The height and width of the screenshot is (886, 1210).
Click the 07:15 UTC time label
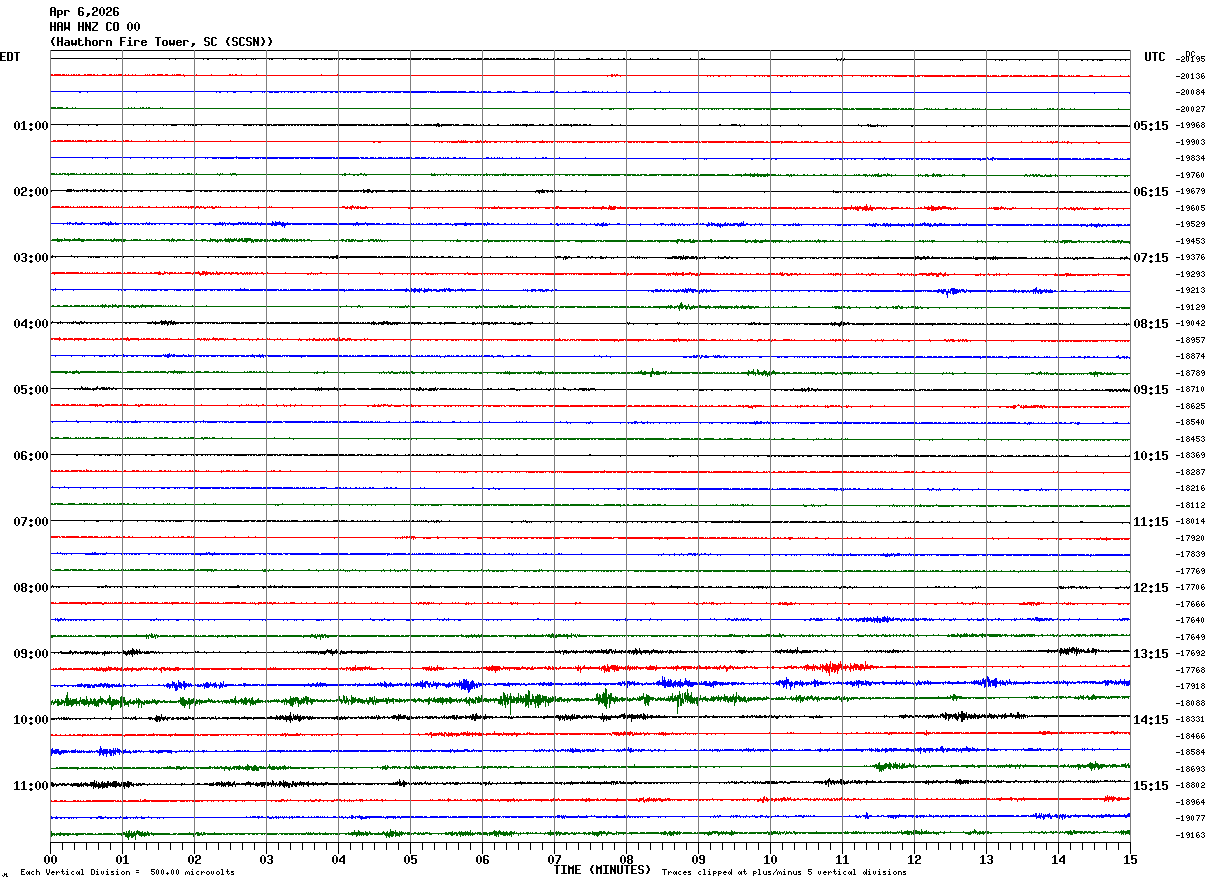pyautogui.click(x=1151, y=258)
